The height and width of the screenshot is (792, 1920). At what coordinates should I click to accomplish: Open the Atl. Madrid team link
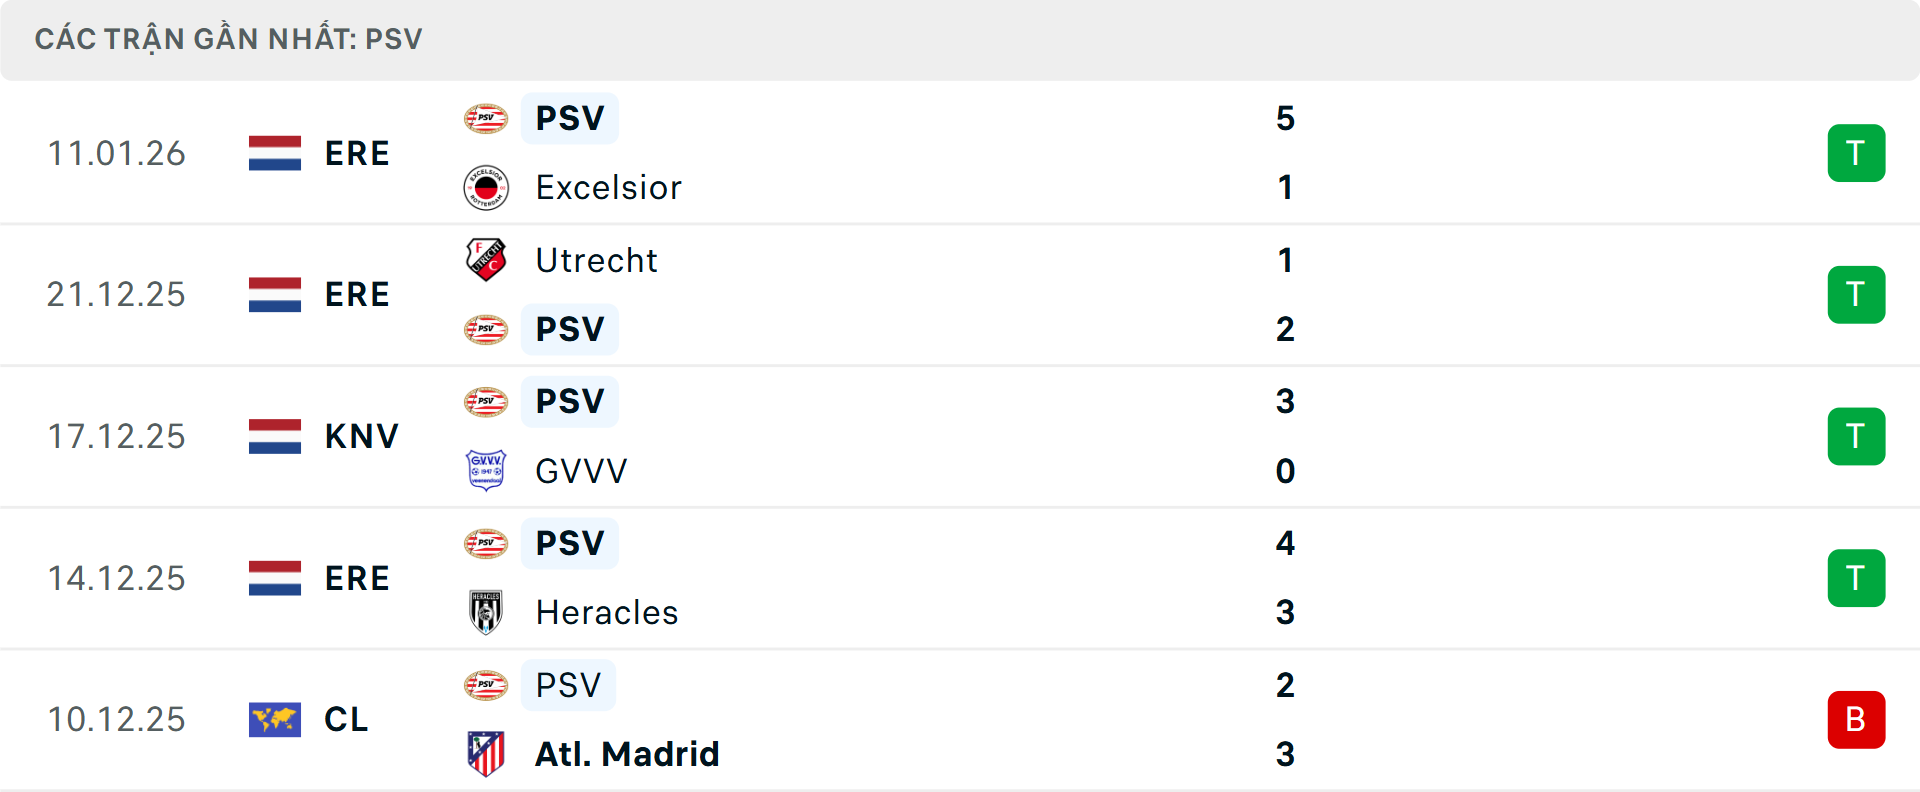(627, 754)
